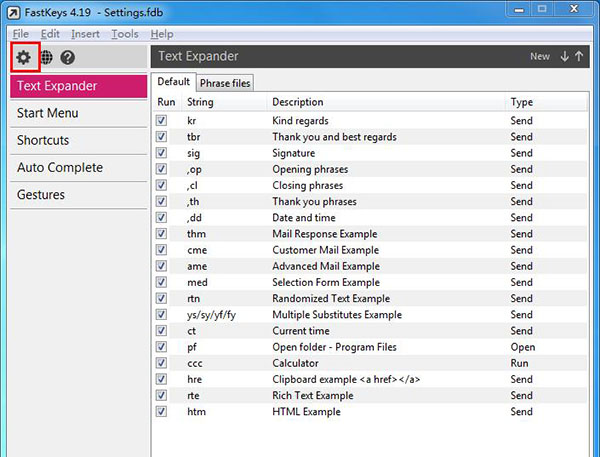600x475 pixels.
Task: Click the move up arrow icon
Action: 580,57
